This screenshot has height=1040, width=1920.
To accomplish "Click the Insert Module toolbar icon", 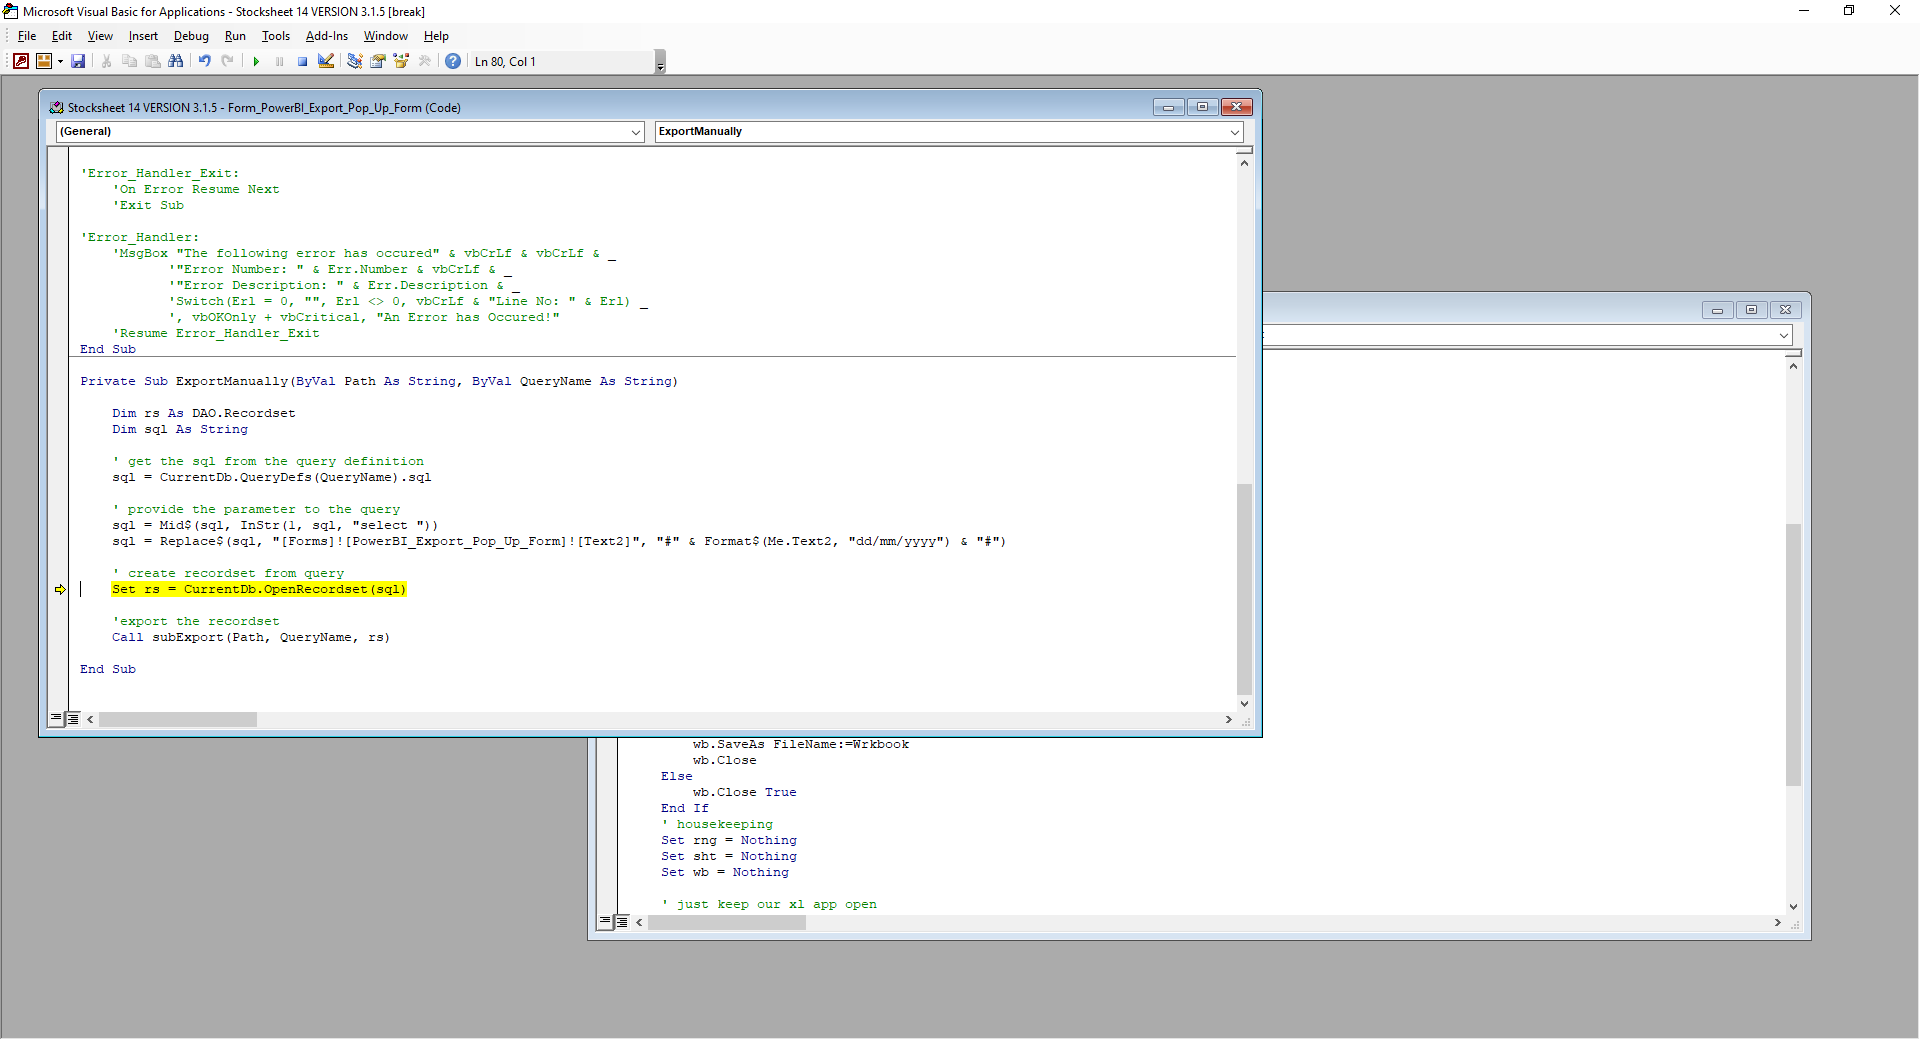I will coord(44,61).
